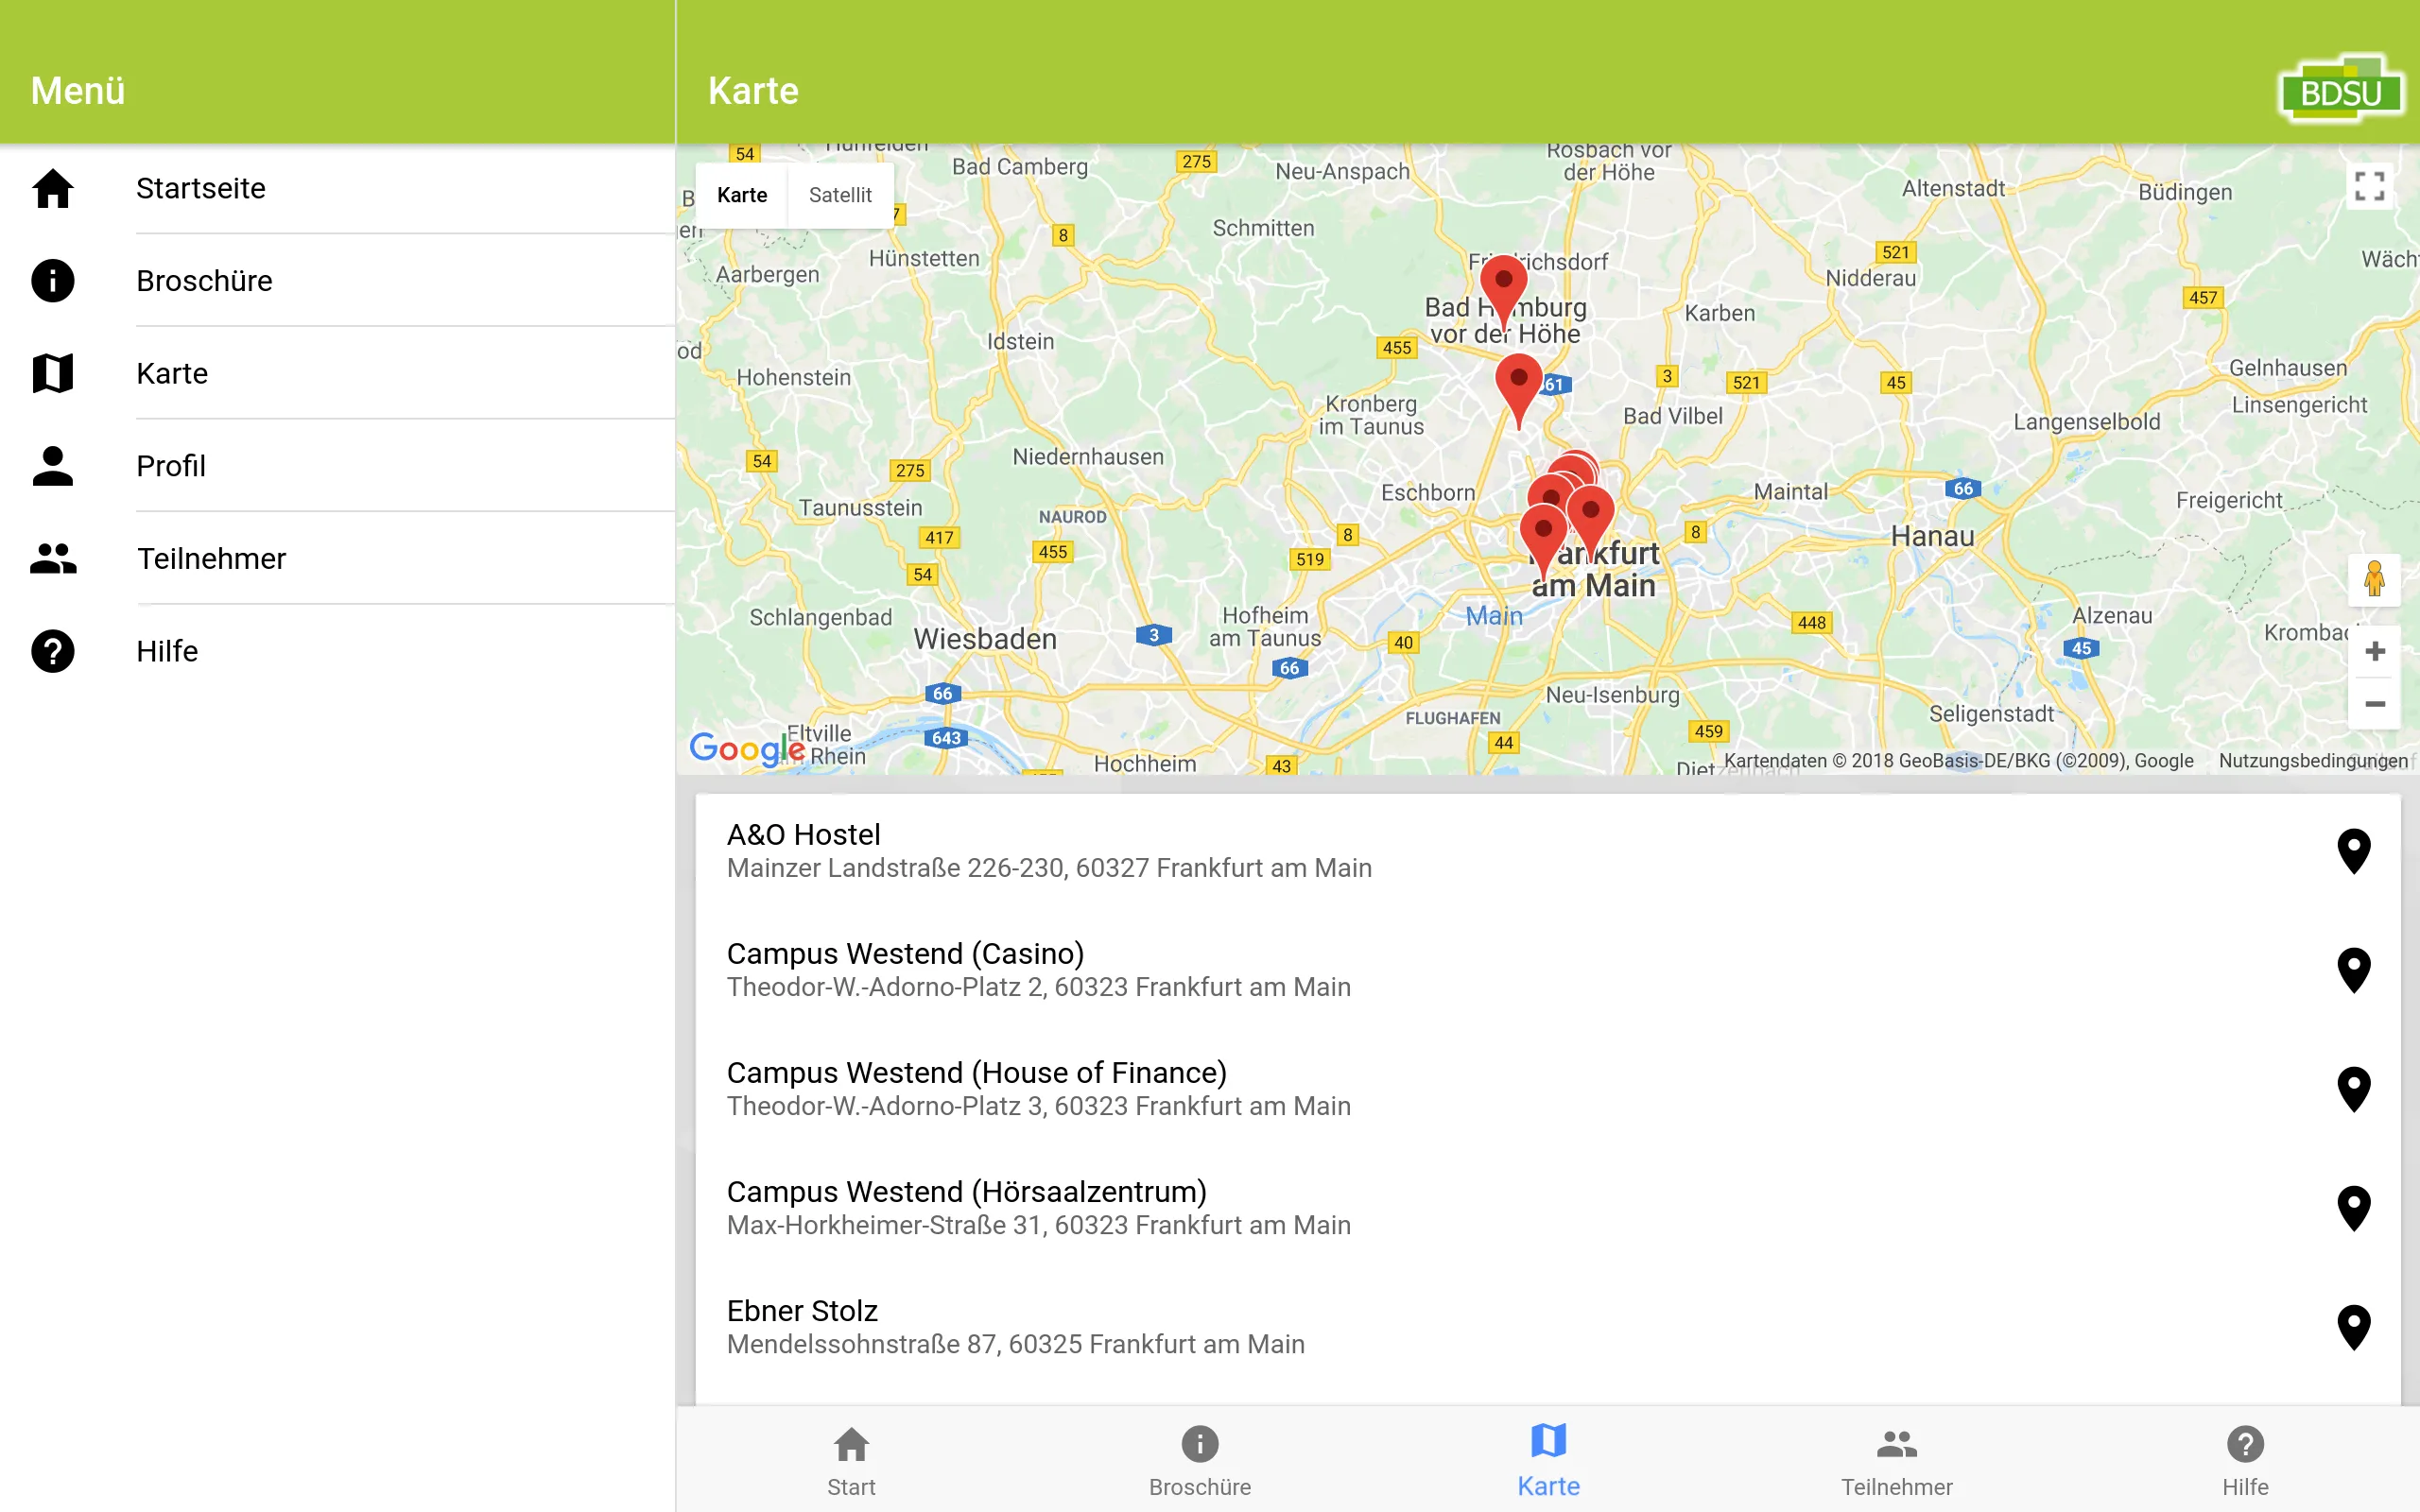Toggle fullscreen view of the map
The image size is (2420, 1512).
[2369, 186]
